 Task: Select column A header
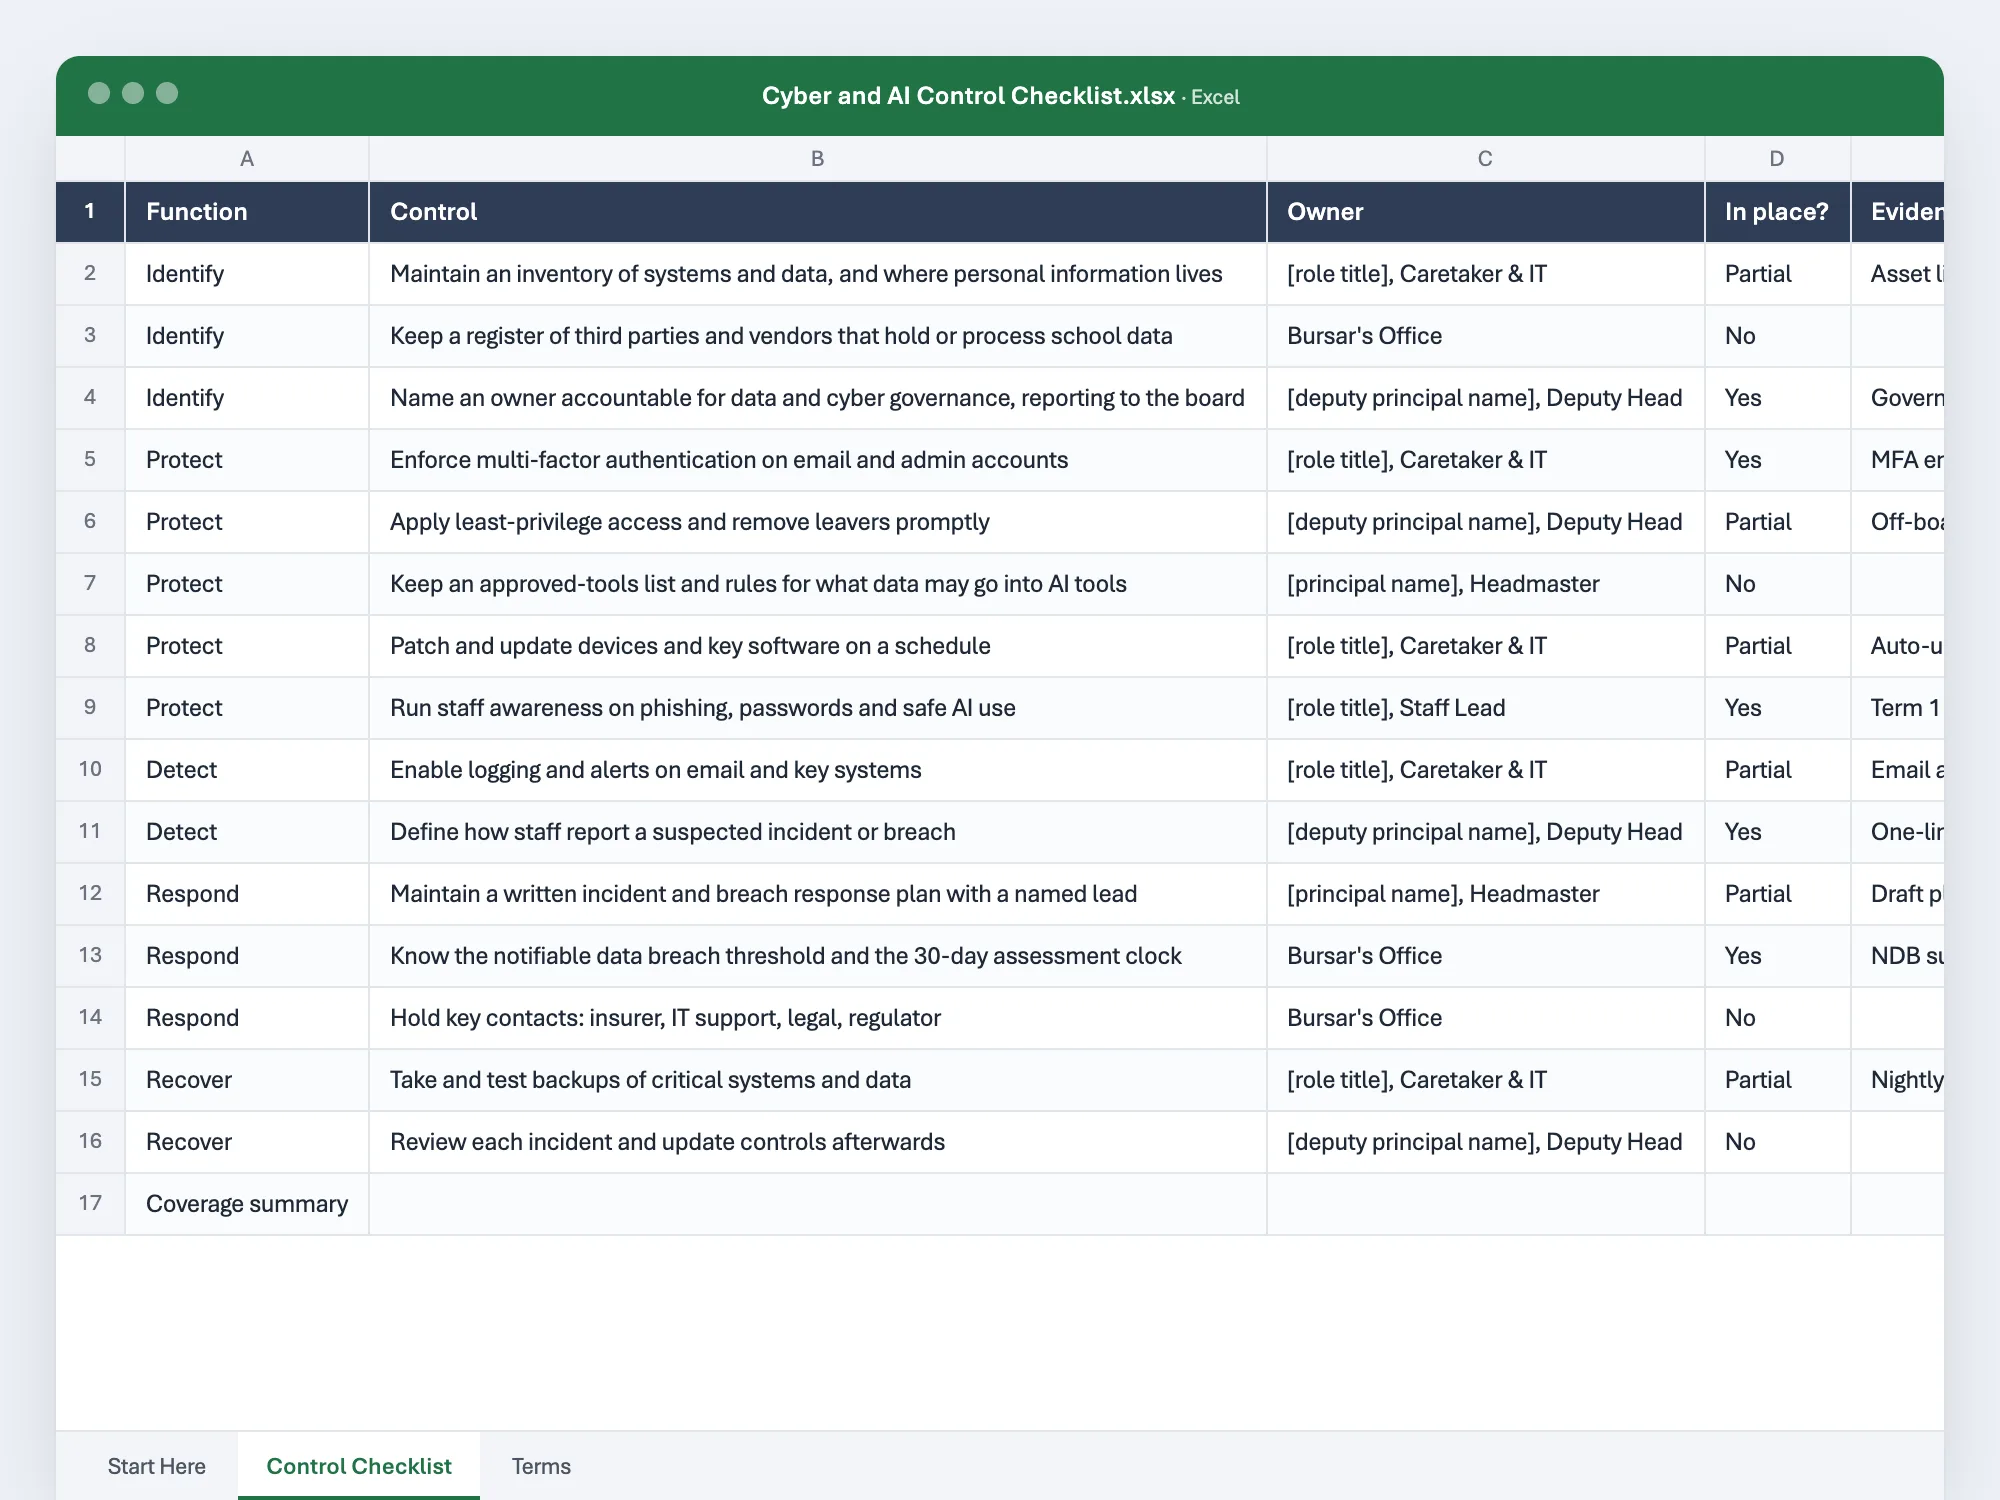(247, 158)
